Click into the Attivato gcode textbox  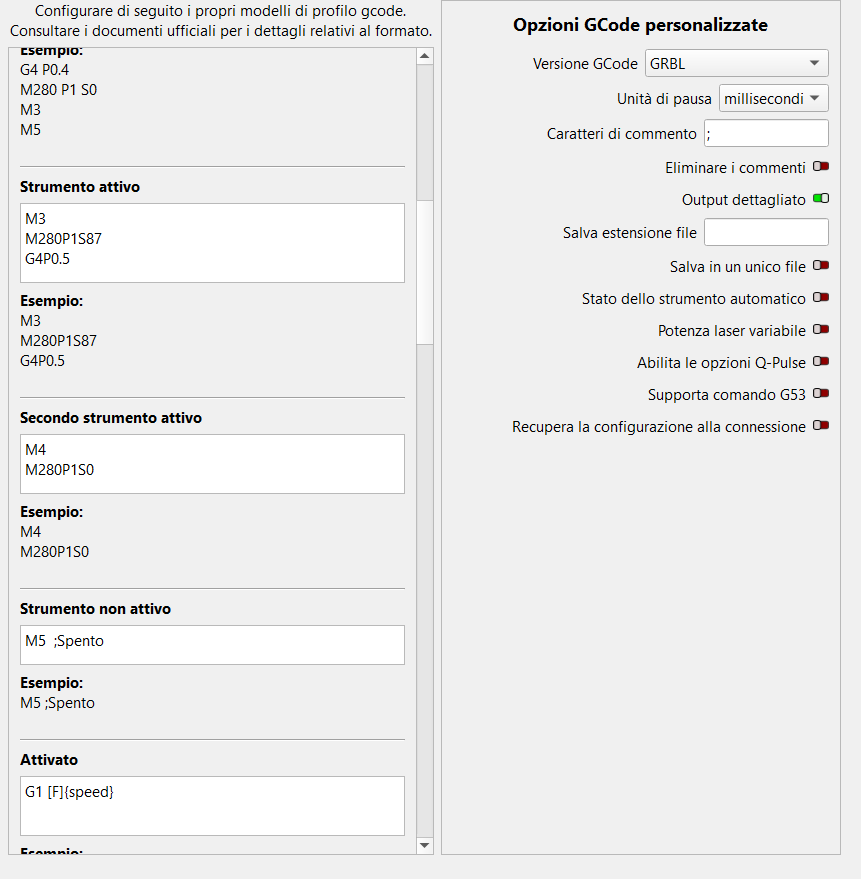[x=212, y=806]
